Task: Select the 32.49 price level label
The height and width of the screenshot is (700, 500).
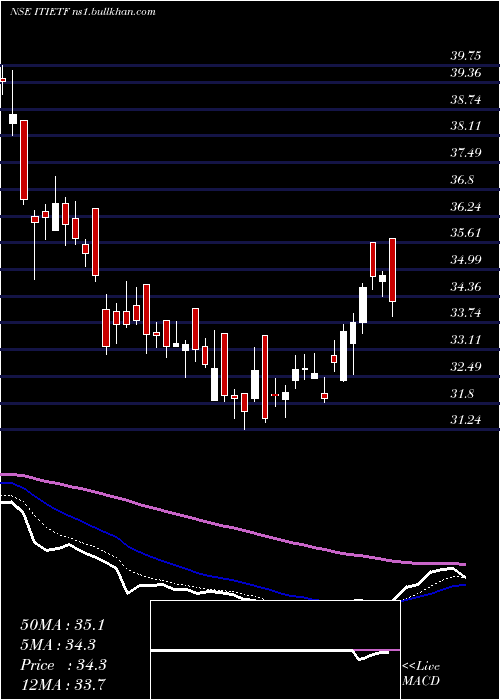Action: coord(466,367)
